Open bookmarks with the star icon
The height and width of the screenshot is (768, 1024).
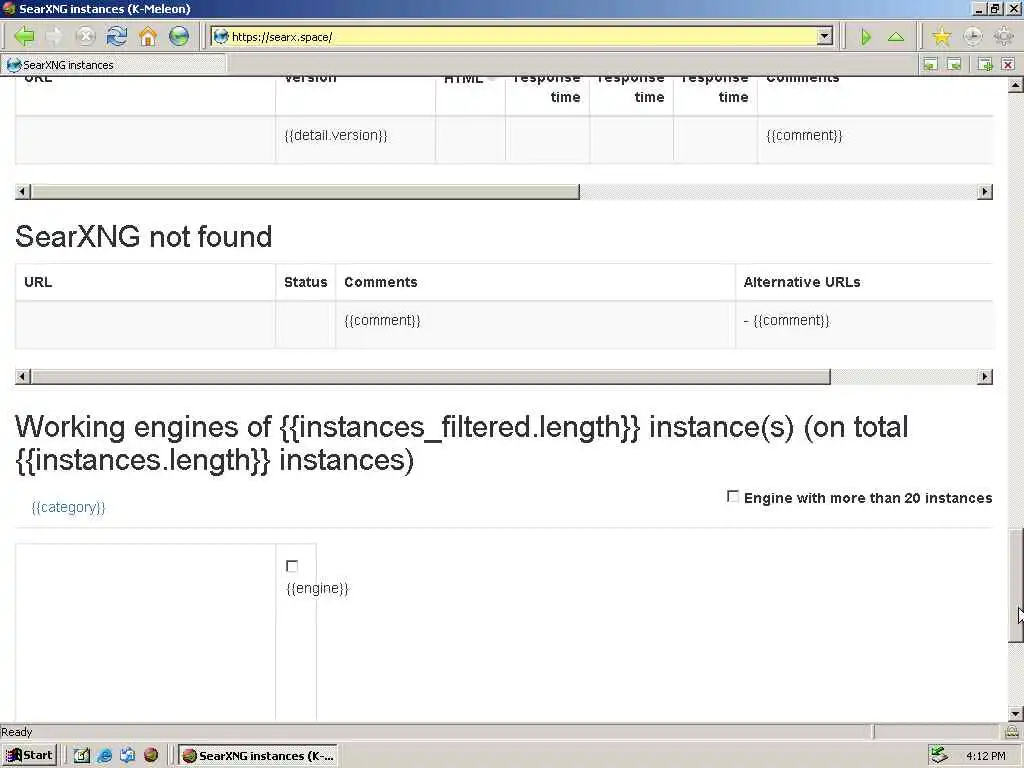click(x=941, y=37)
